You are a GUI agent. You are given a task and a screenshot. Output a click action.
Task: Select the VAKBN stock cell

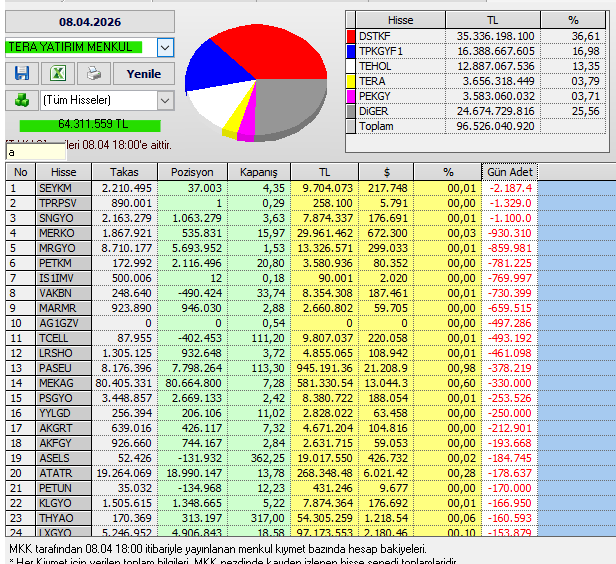[64, 293]
